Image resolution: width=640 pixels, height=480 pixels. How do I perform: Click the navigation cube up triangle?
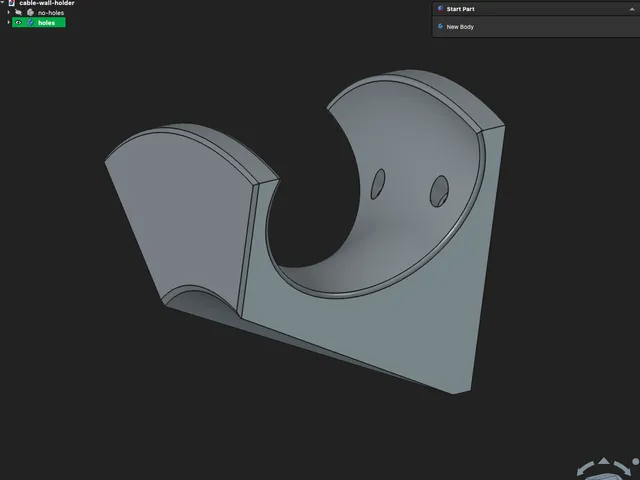click(x=604, y=461)
